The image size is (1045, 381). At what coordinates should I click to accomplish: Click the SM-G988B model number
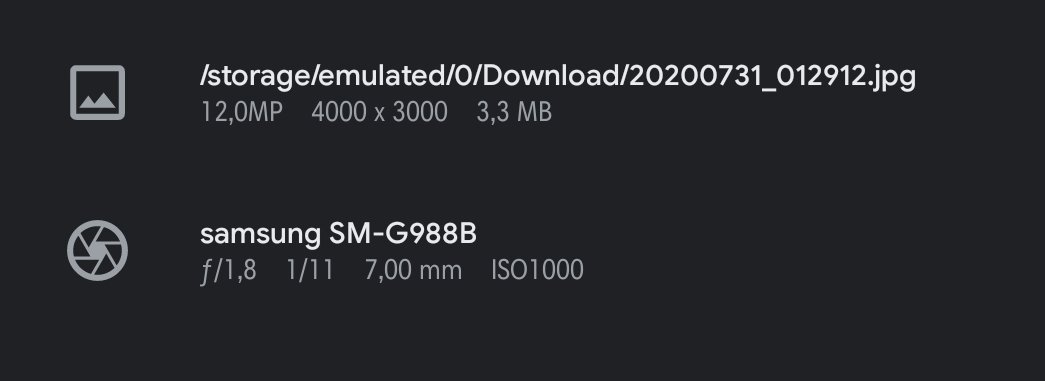403,234
